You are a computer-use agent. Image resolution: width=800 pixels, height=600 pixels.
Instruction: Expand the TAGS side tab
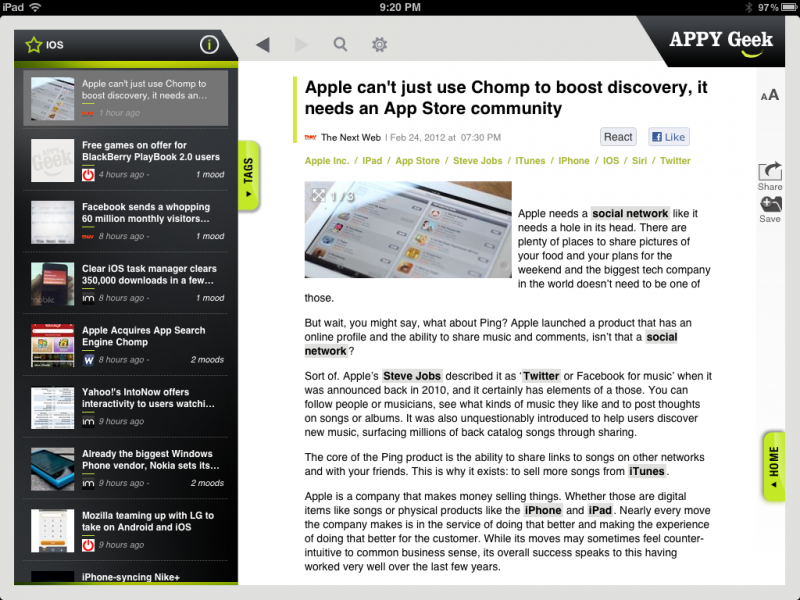pos(248,176)
